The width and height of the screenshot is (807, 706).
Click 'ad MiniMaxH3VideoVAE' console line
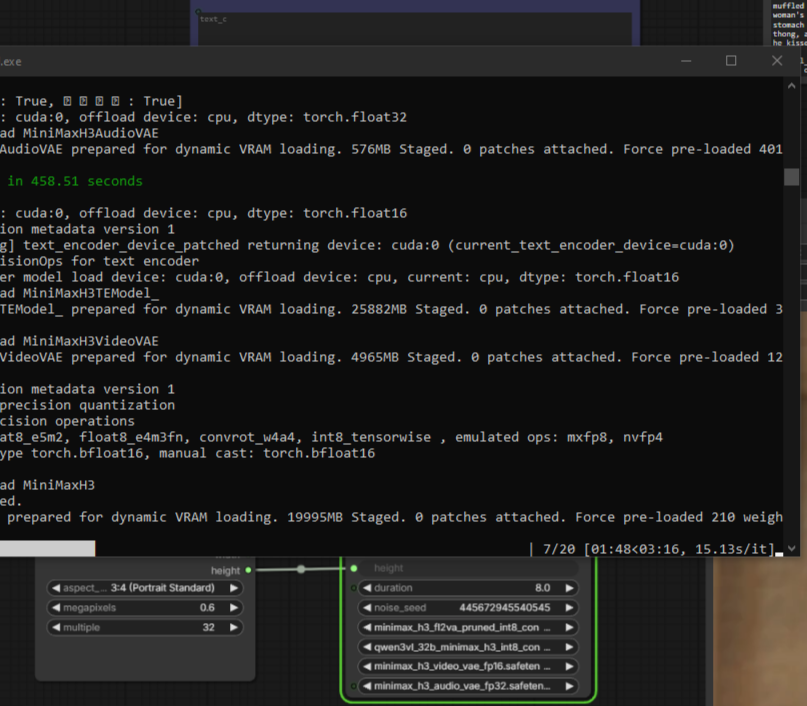pyautogui.click(x=79, y=341)
